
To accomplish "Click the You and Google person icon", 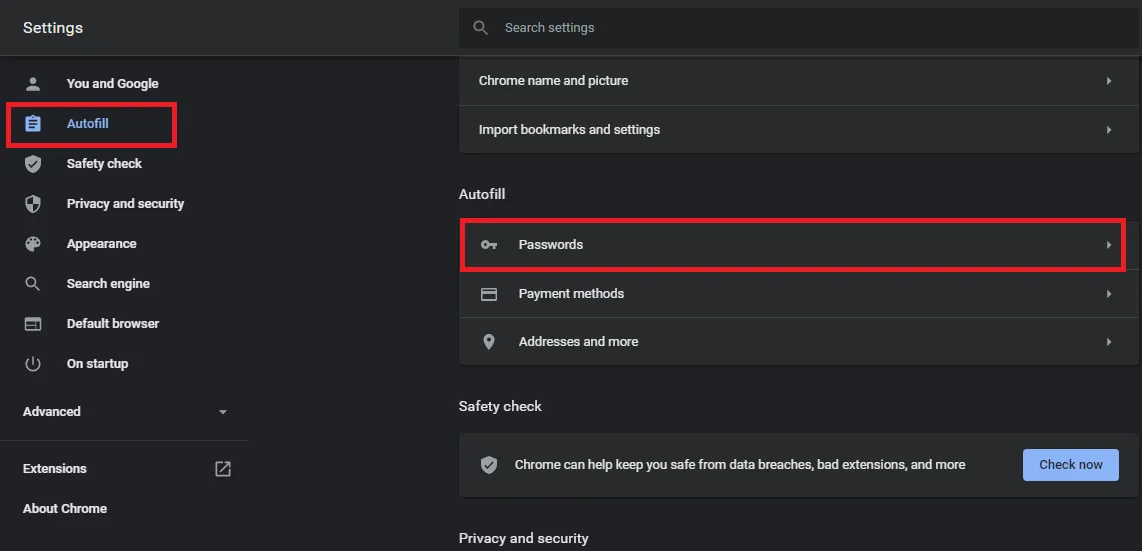I will [33, 84].
